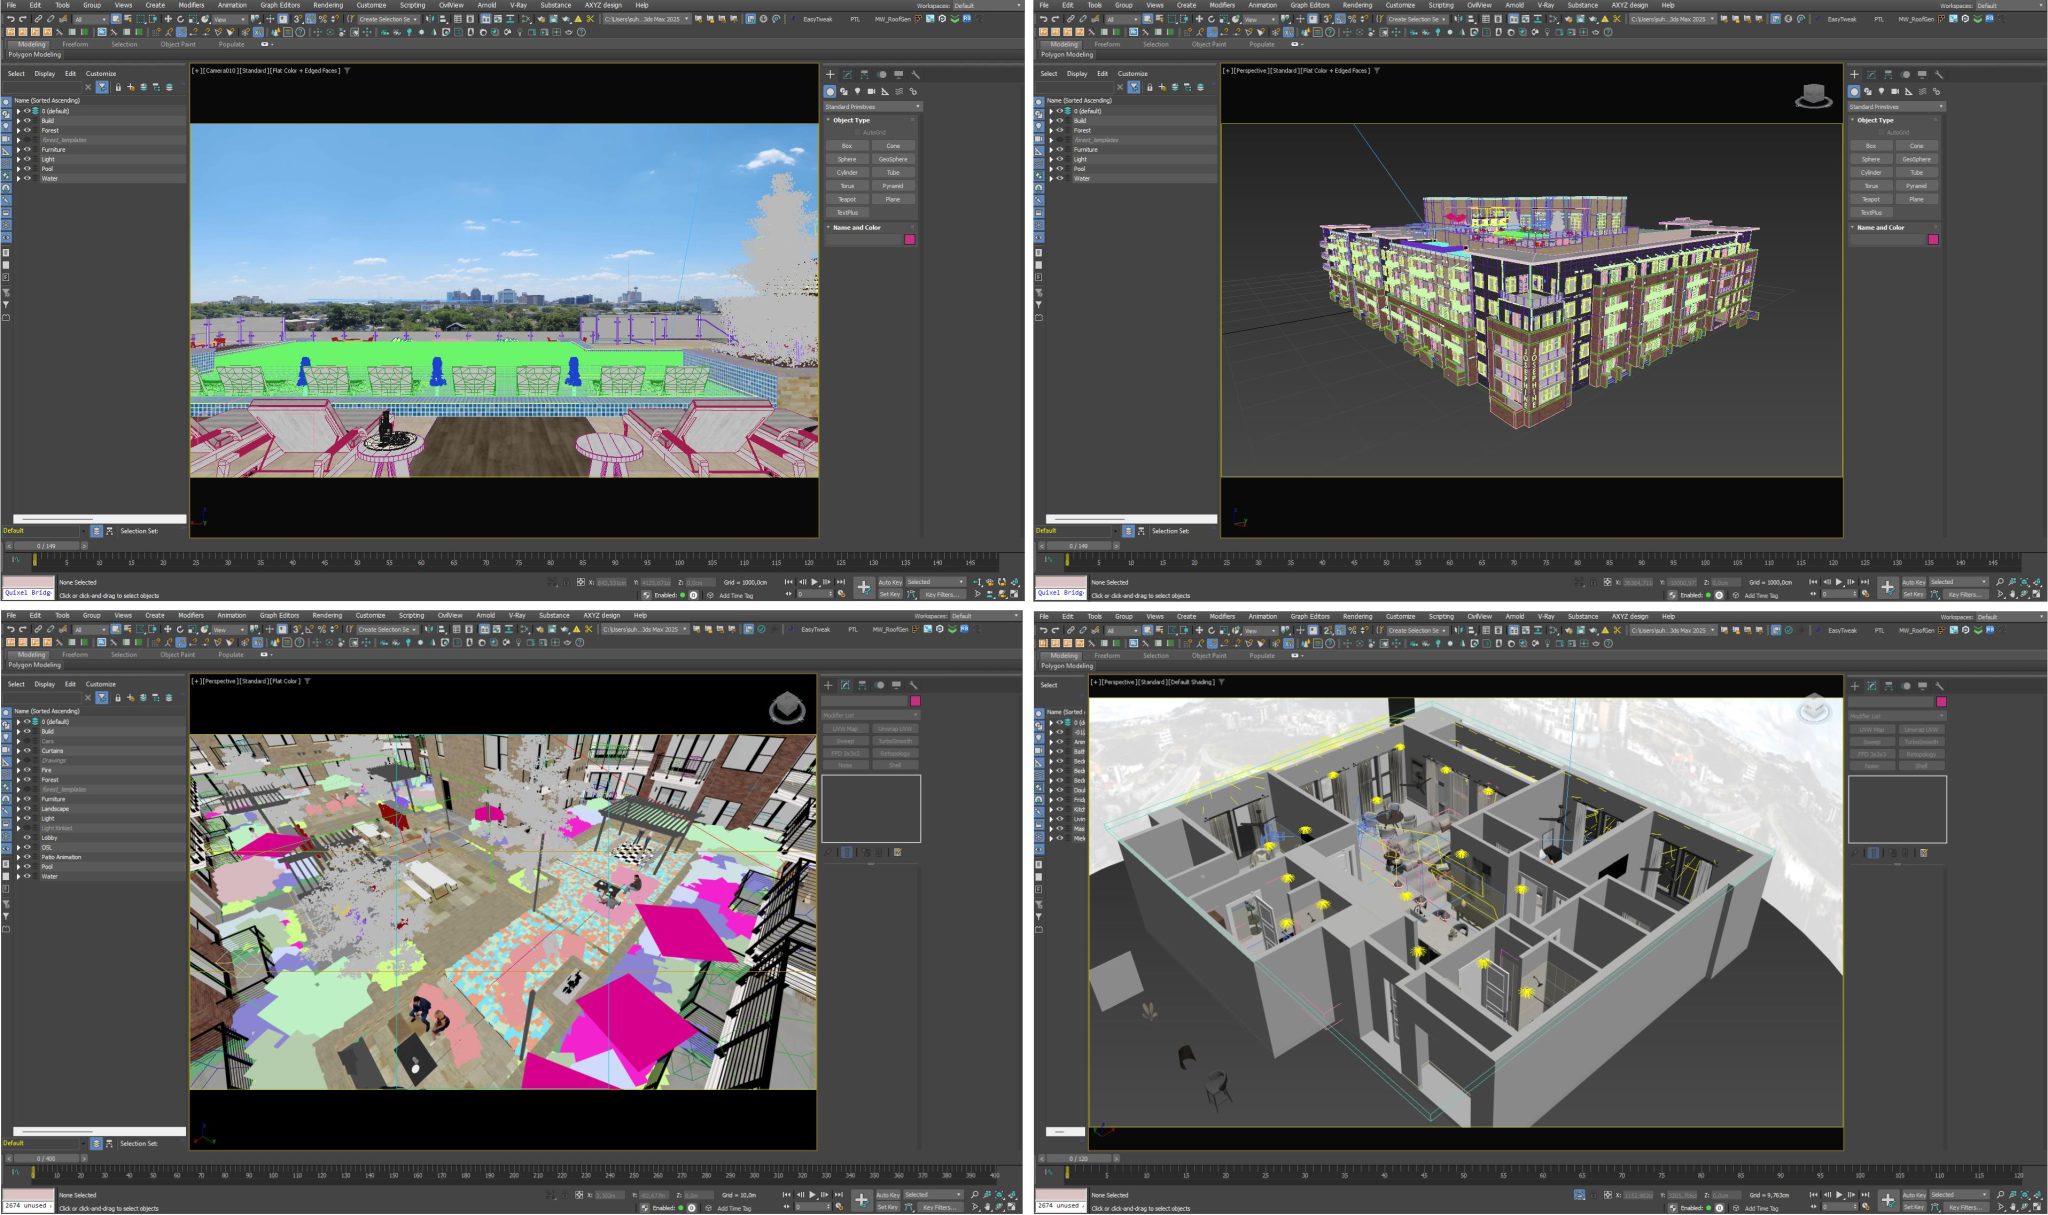Open Modifier List dropdown in courtyard window
Viewport: 2048px width, 1215px height.
coord(870,715)
